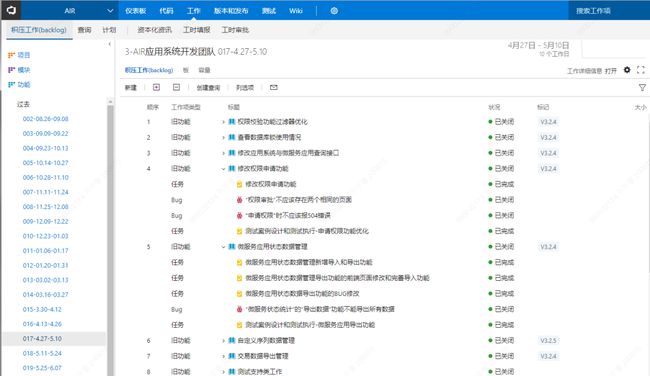
Task: Click the 搜索工作项 search field
Action: point(608,10)
